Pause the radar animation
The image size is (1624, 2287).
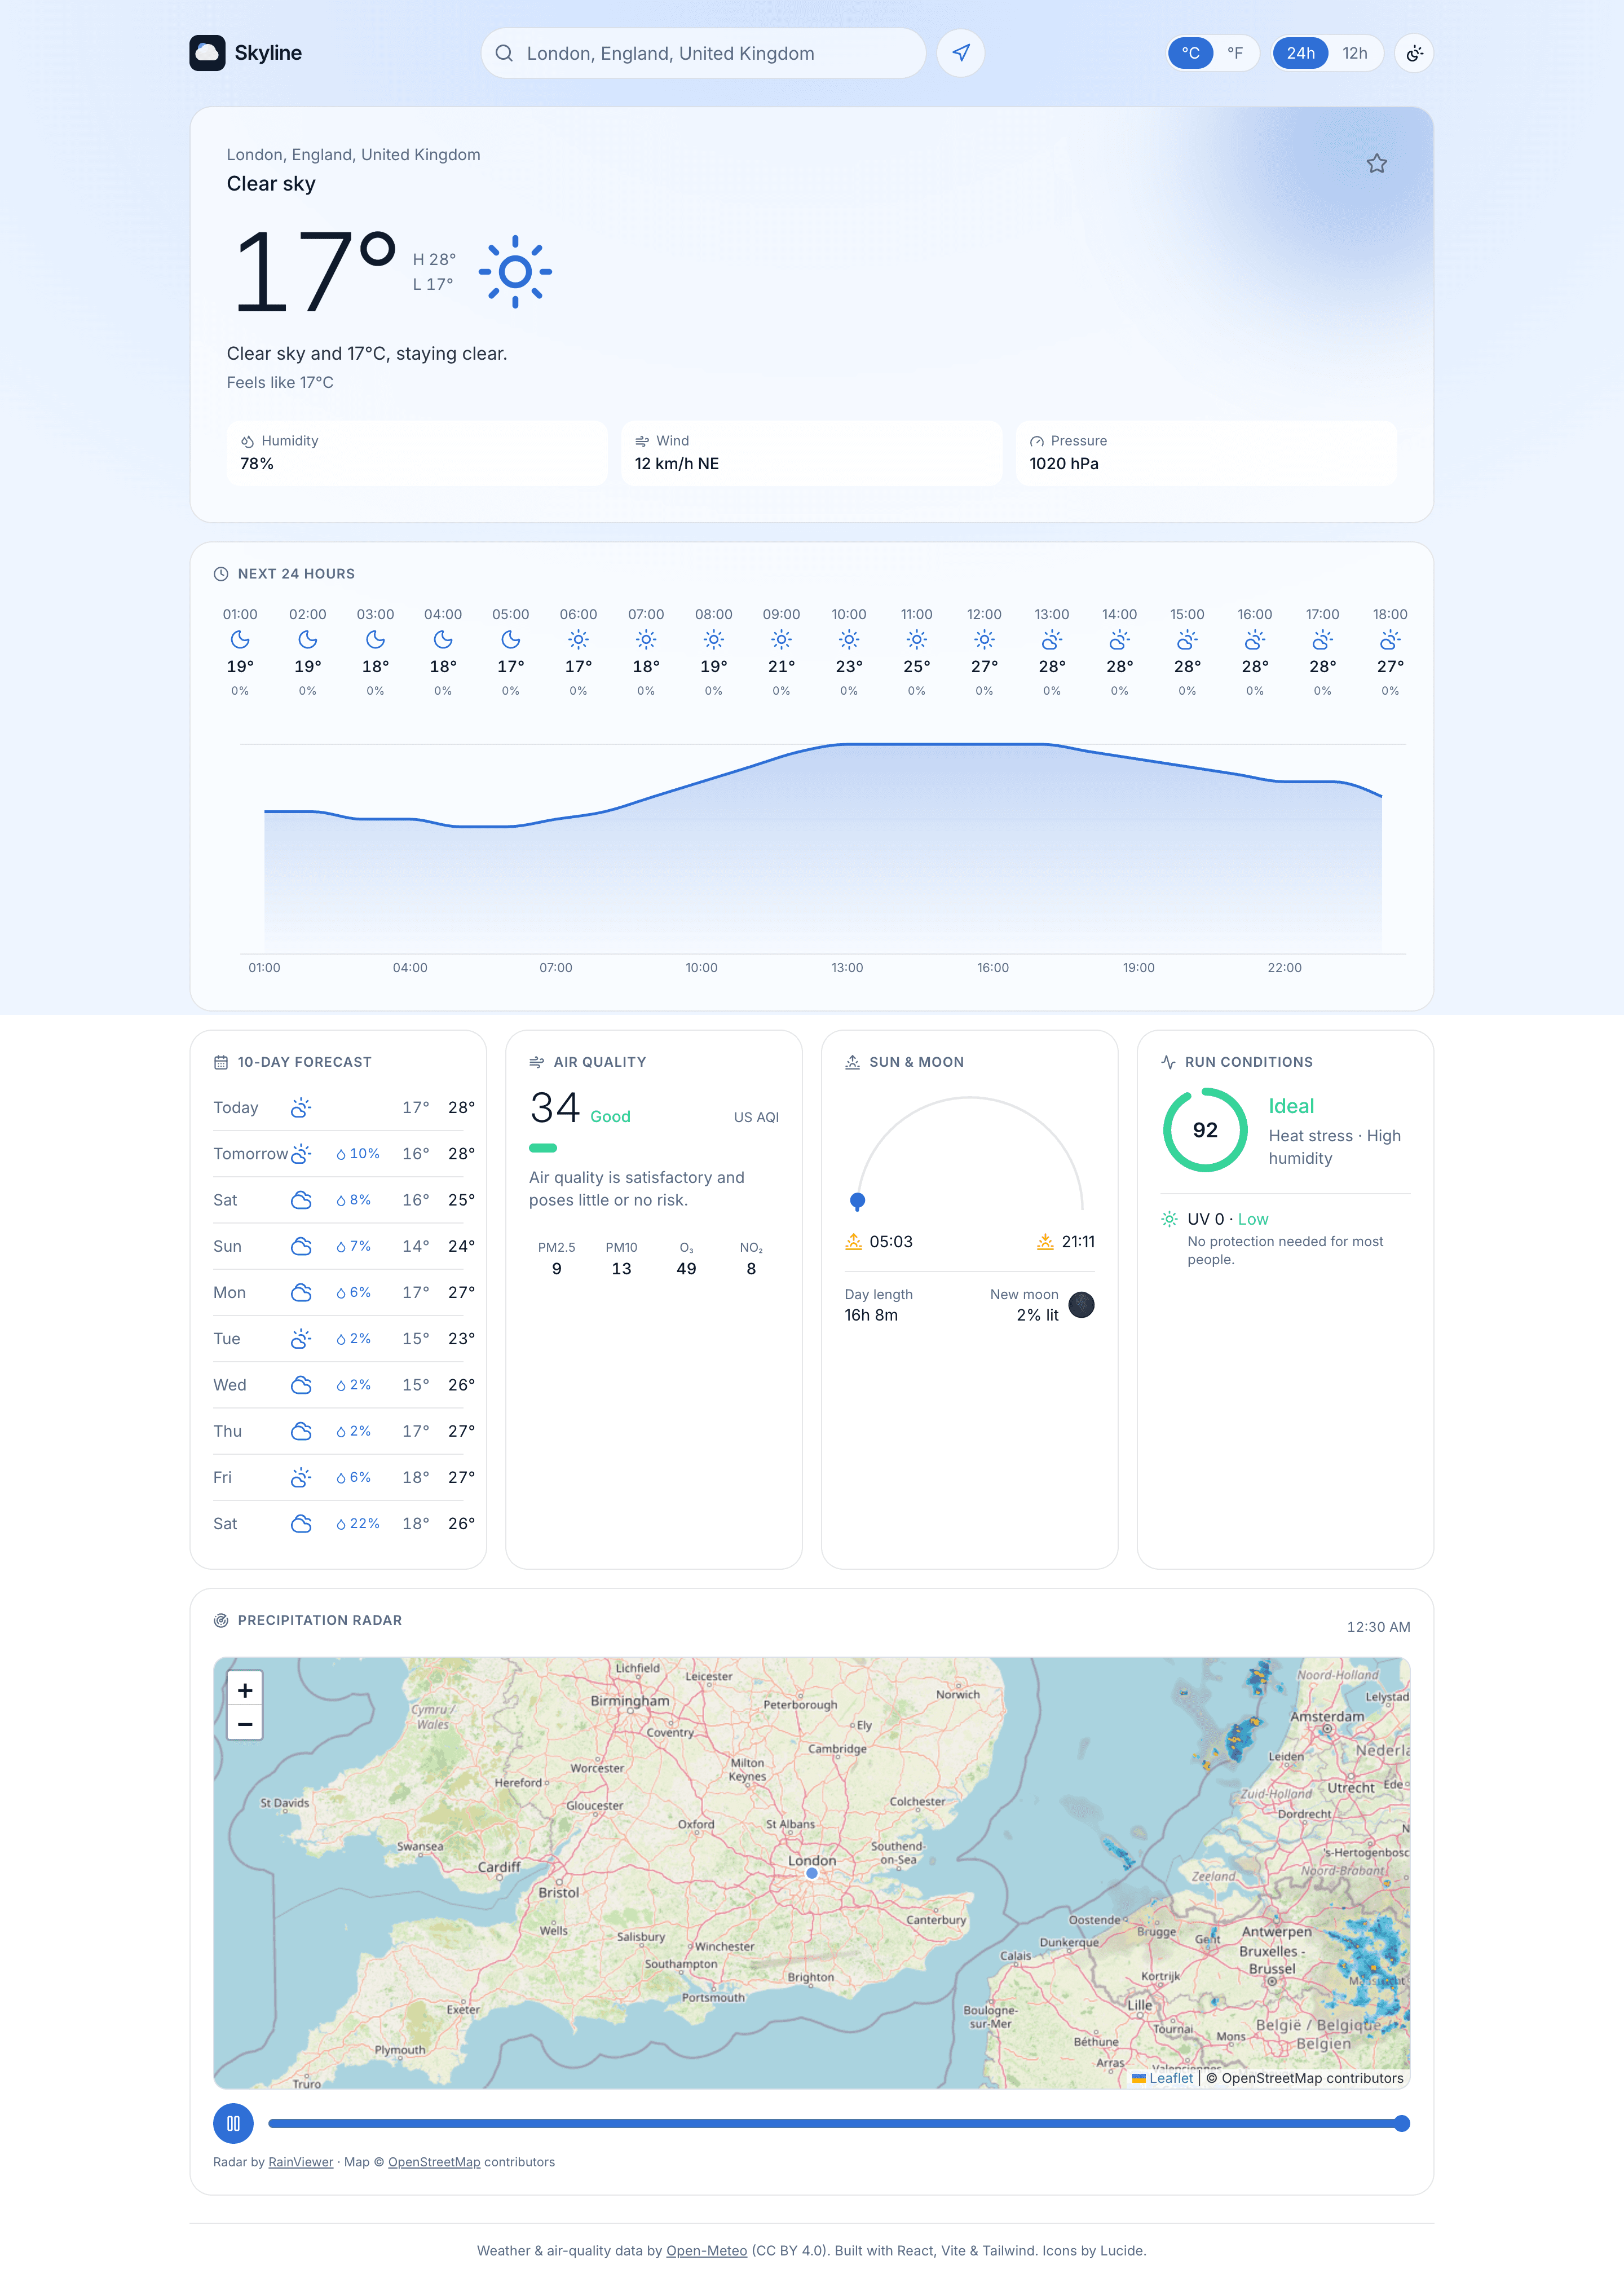click(x=233, y=2123)
